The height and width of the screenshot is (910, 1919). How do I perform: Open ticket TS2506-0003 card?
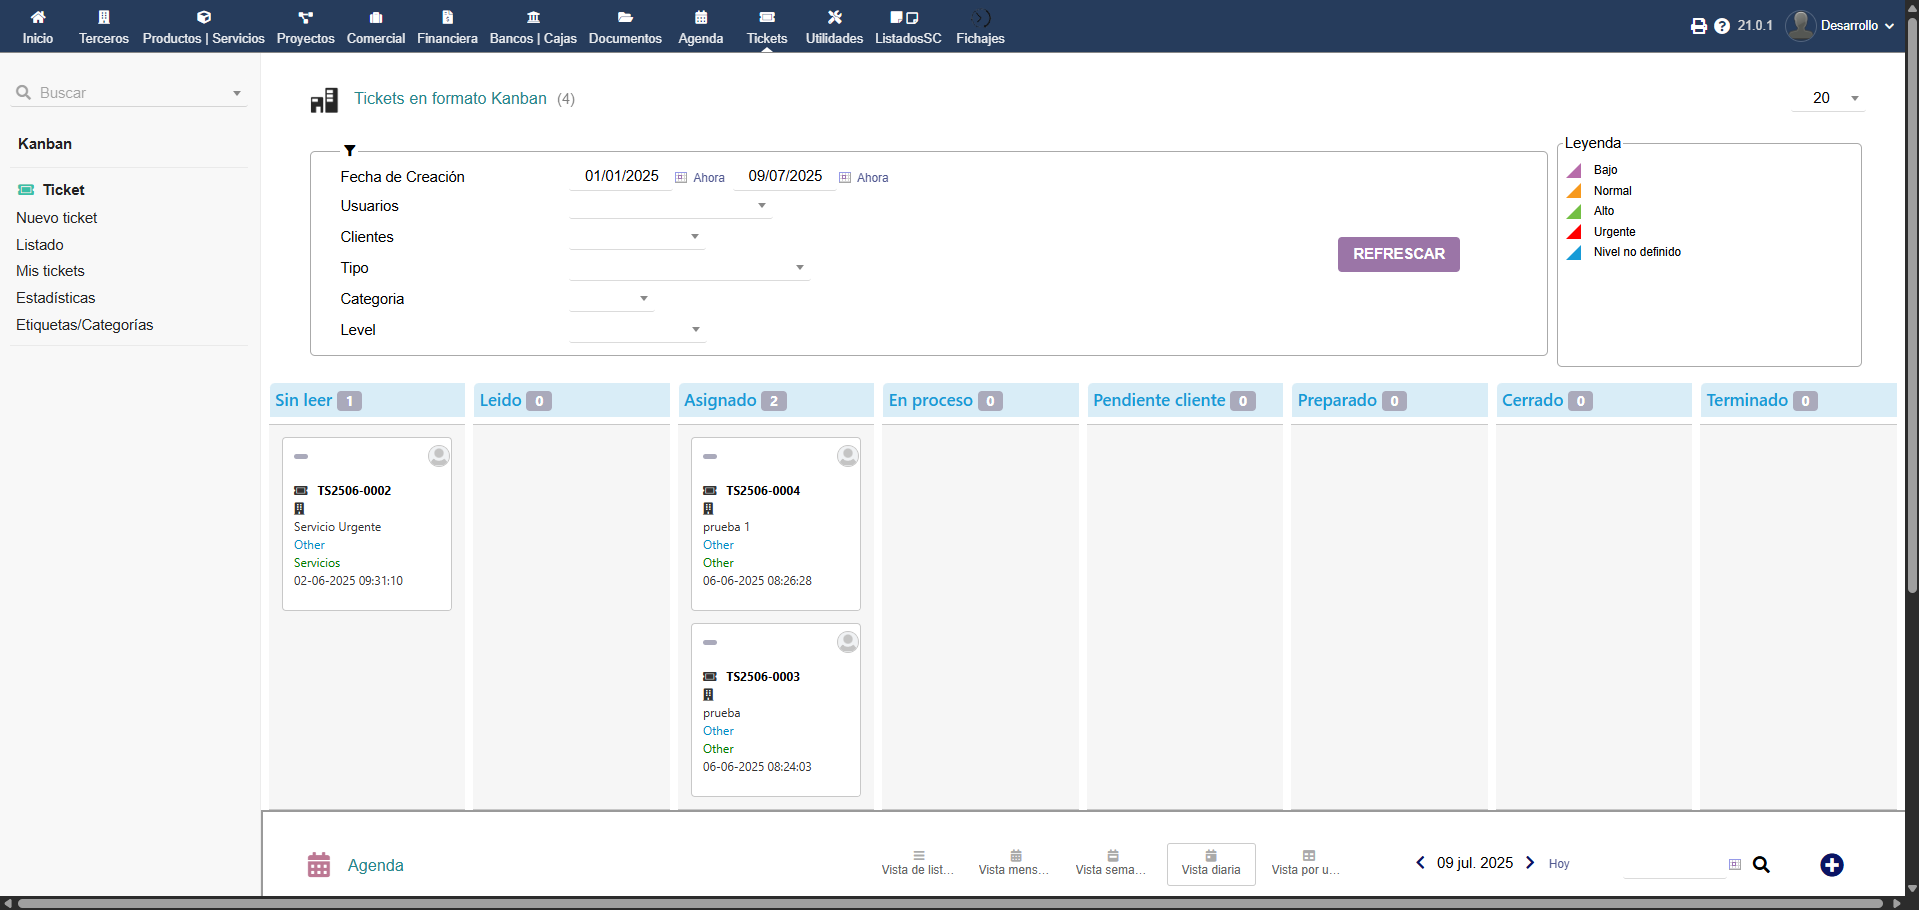pyautogui.click(x=776, y=710)
